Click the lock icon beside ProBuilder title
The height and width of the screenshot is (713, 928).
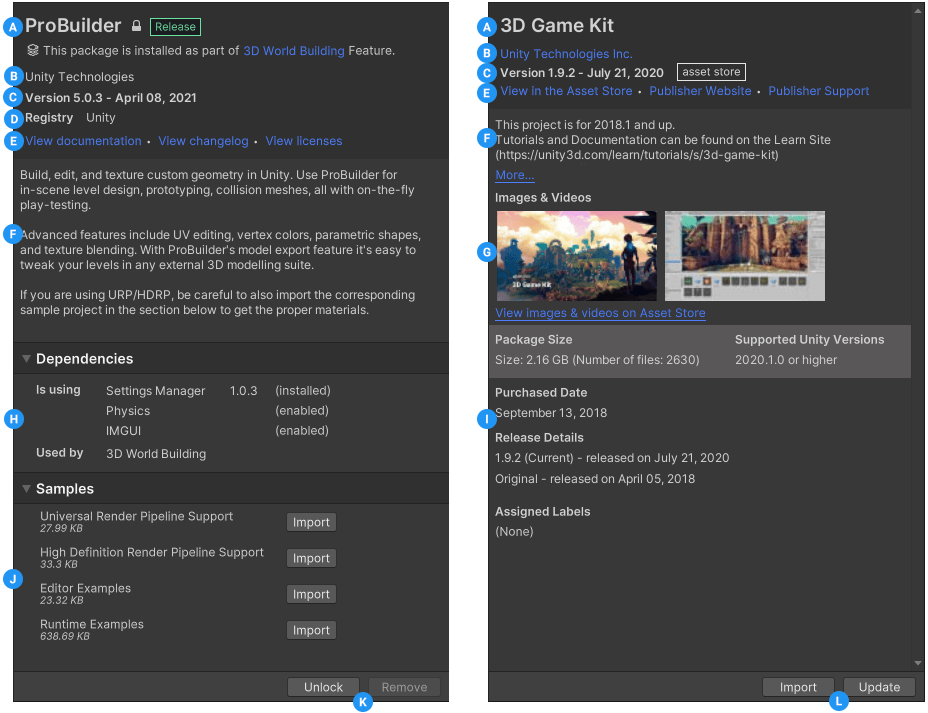[x=136, y=26]
